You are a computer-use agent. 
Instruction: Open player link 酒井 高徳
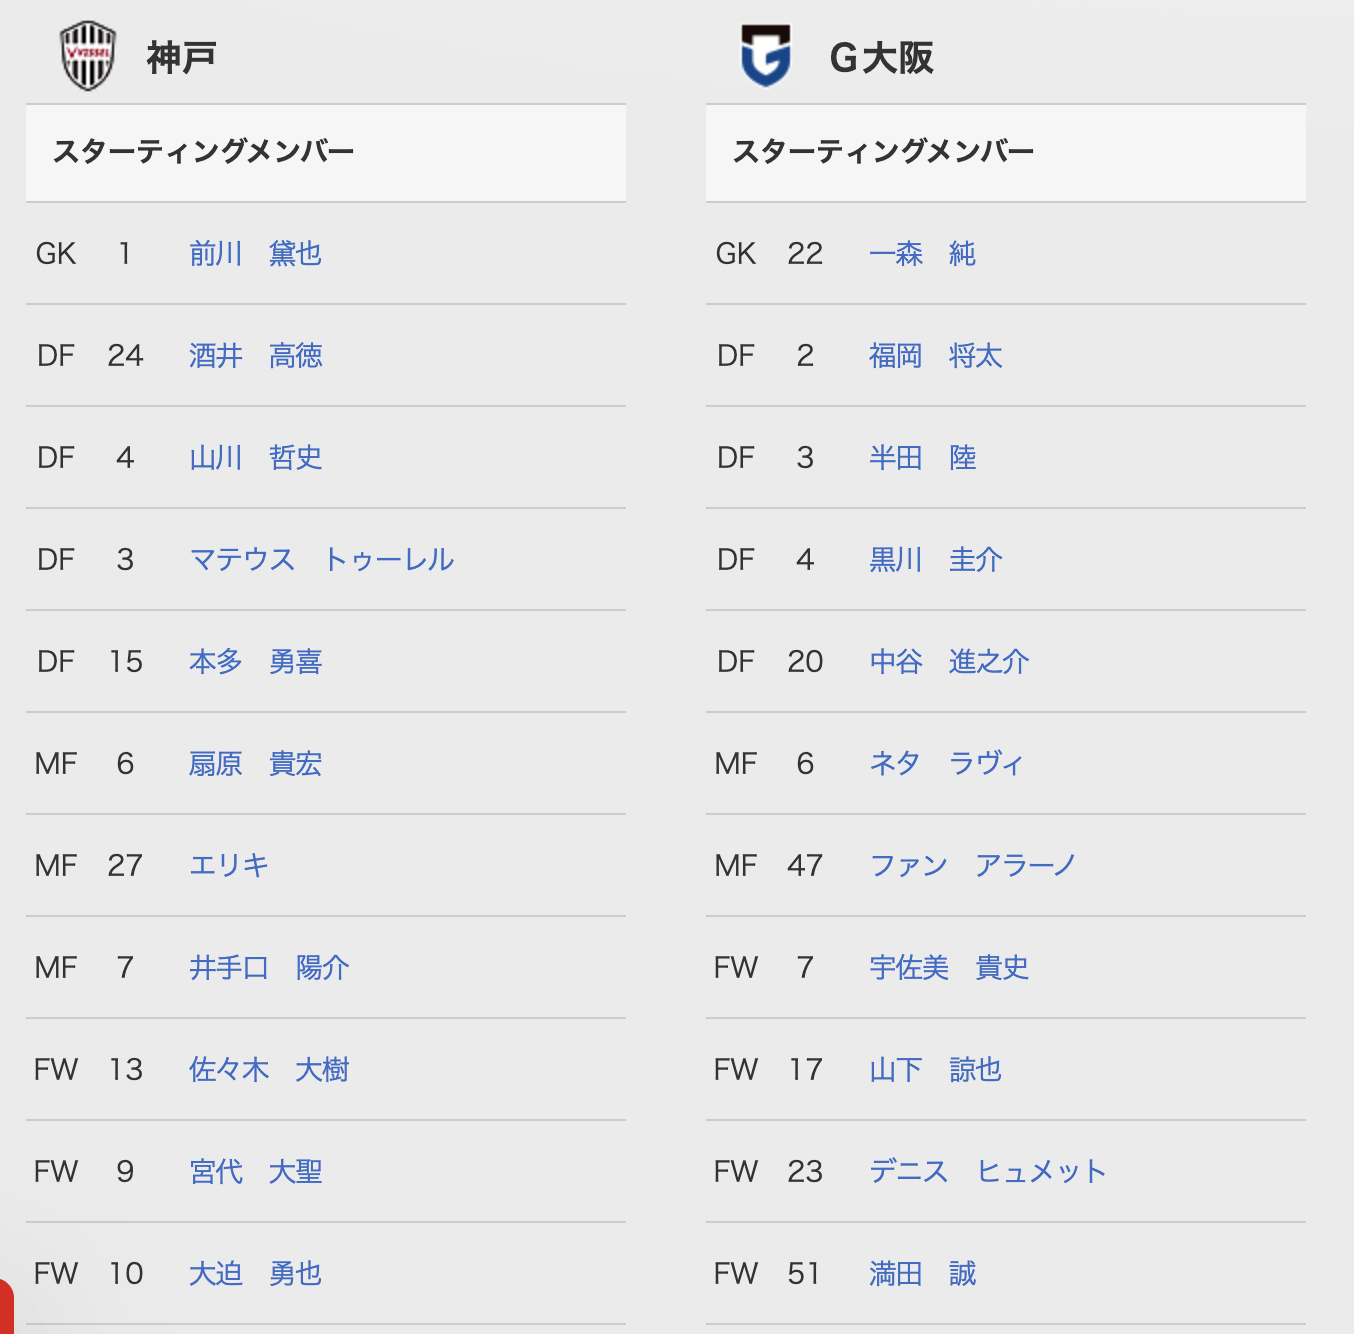tap(256, 356)
